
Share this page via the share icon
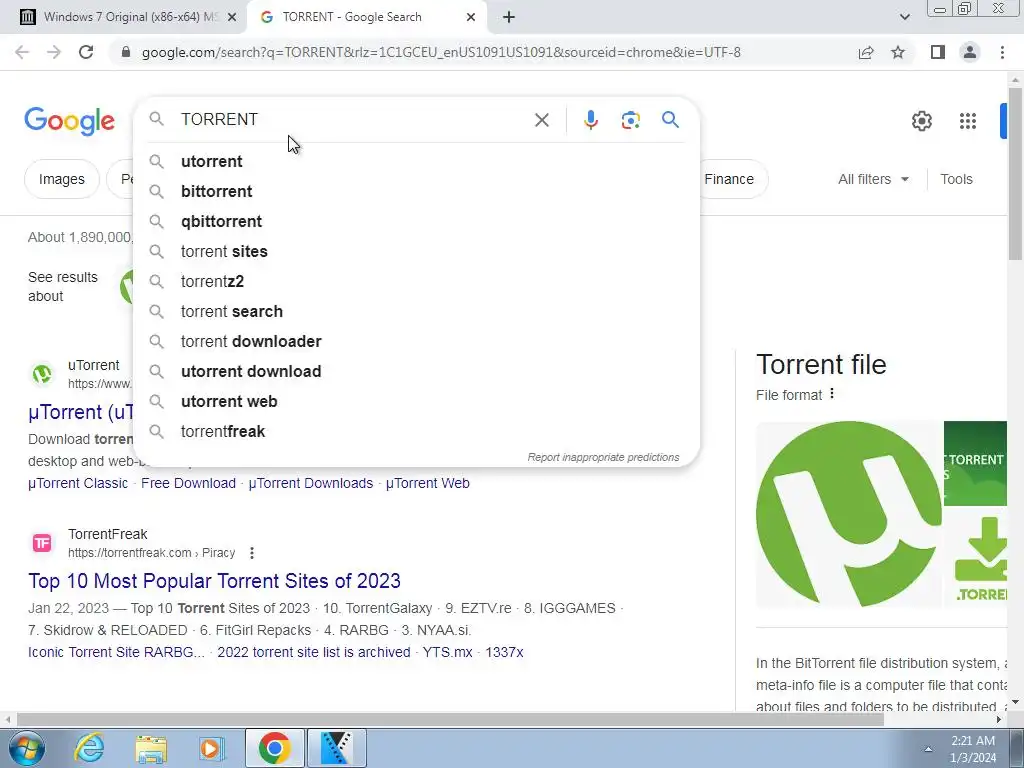866,52
